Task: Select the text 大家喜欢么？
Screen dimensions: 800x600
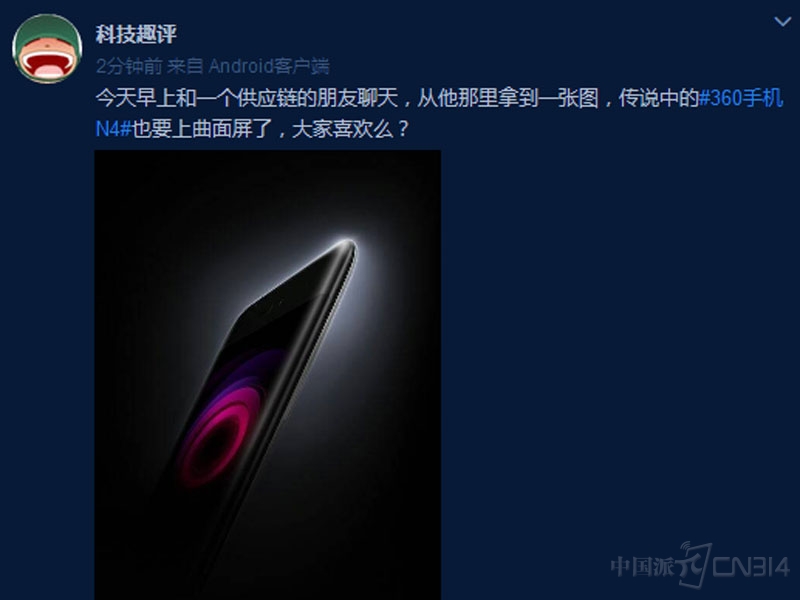Action: point(351,129)
